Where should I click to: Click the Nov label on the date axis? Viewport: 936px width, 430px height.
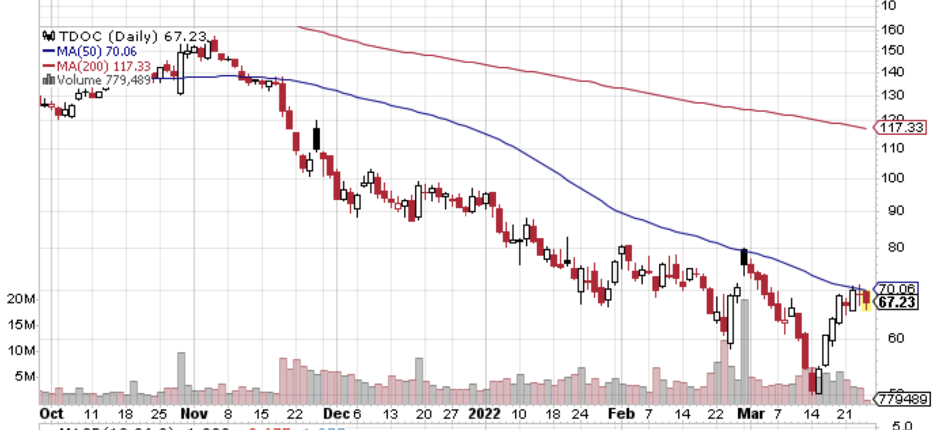192,413
